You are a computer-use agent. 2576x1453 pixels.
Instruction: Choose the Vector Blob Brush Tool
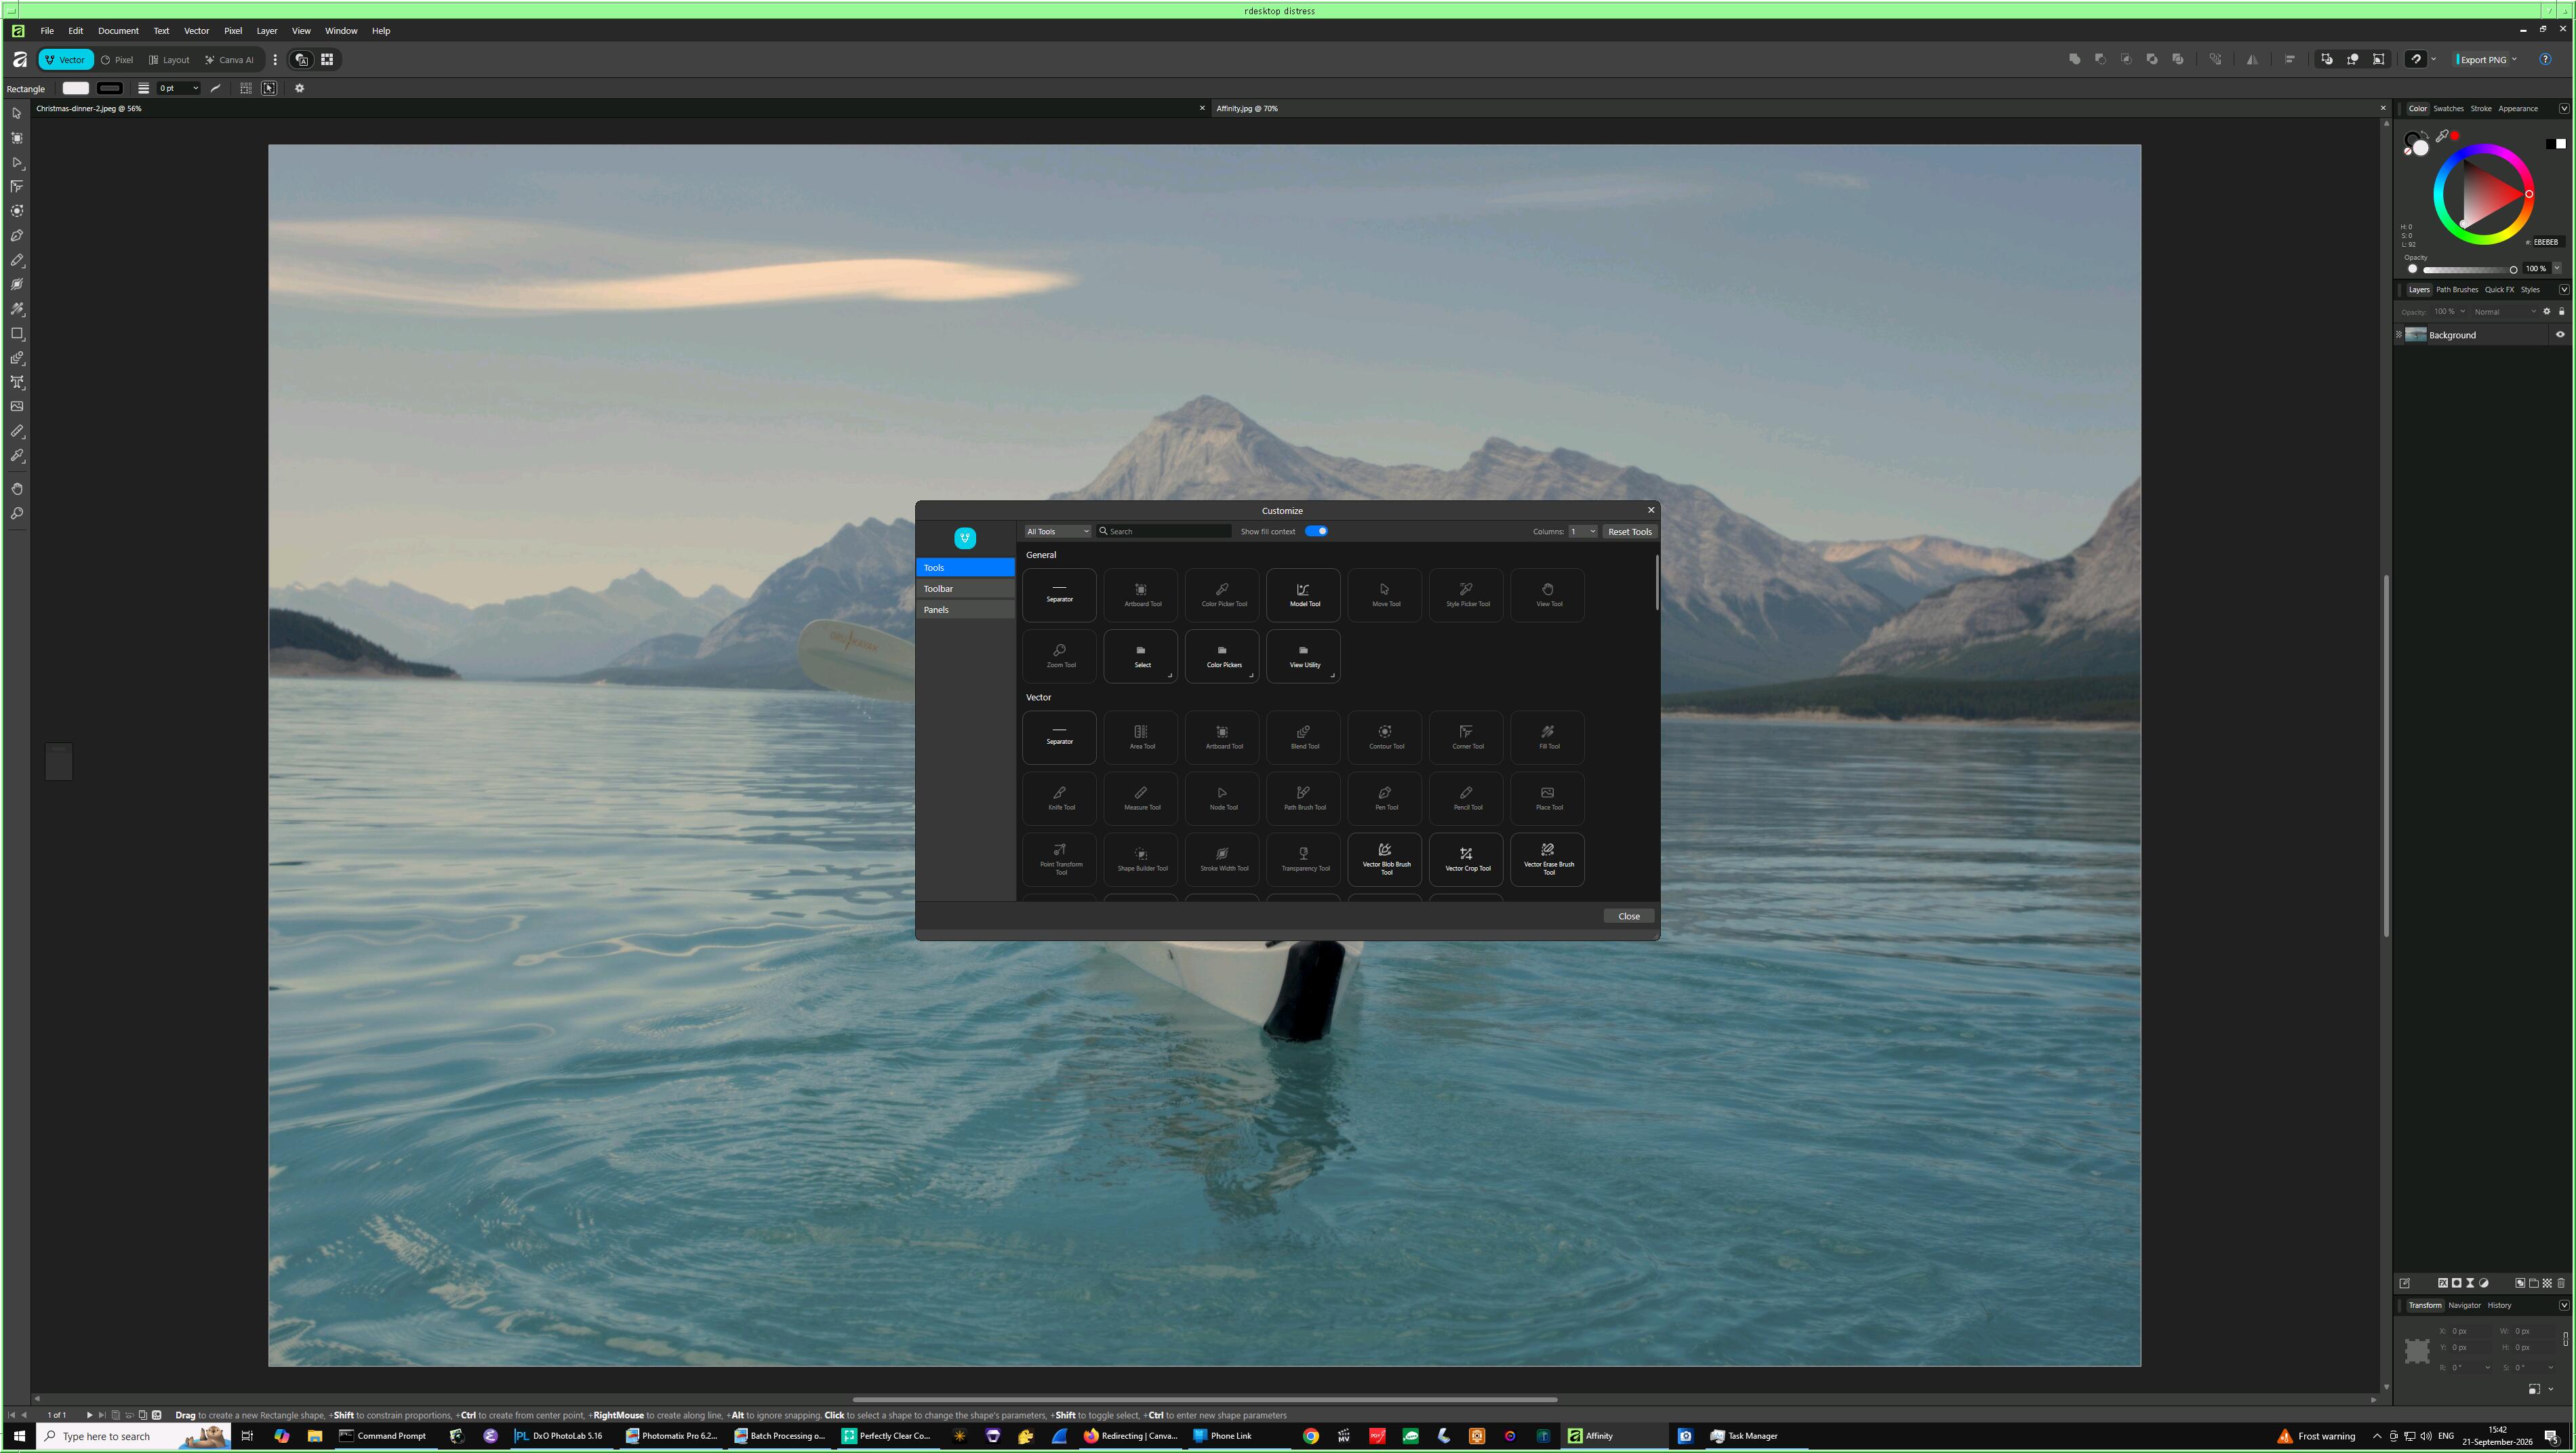coord(1385,859)
